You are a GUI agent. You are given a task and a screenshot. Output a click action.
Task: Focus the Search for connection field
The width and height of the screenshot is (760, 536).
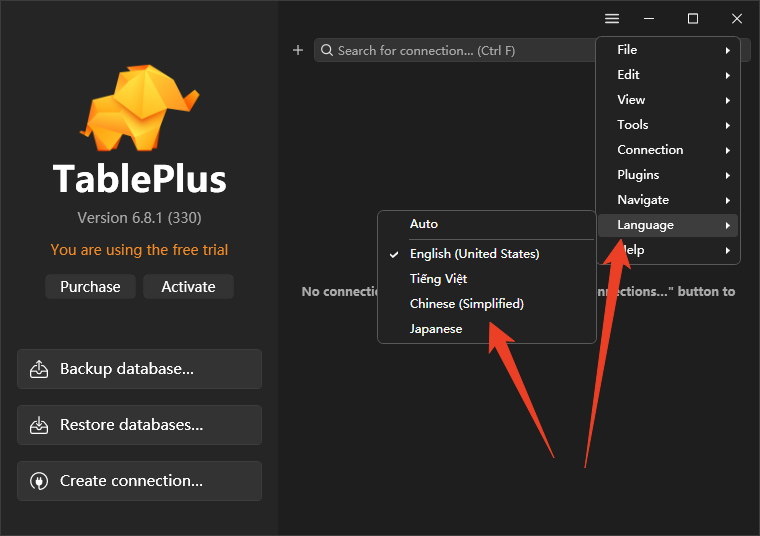[456, 50]
